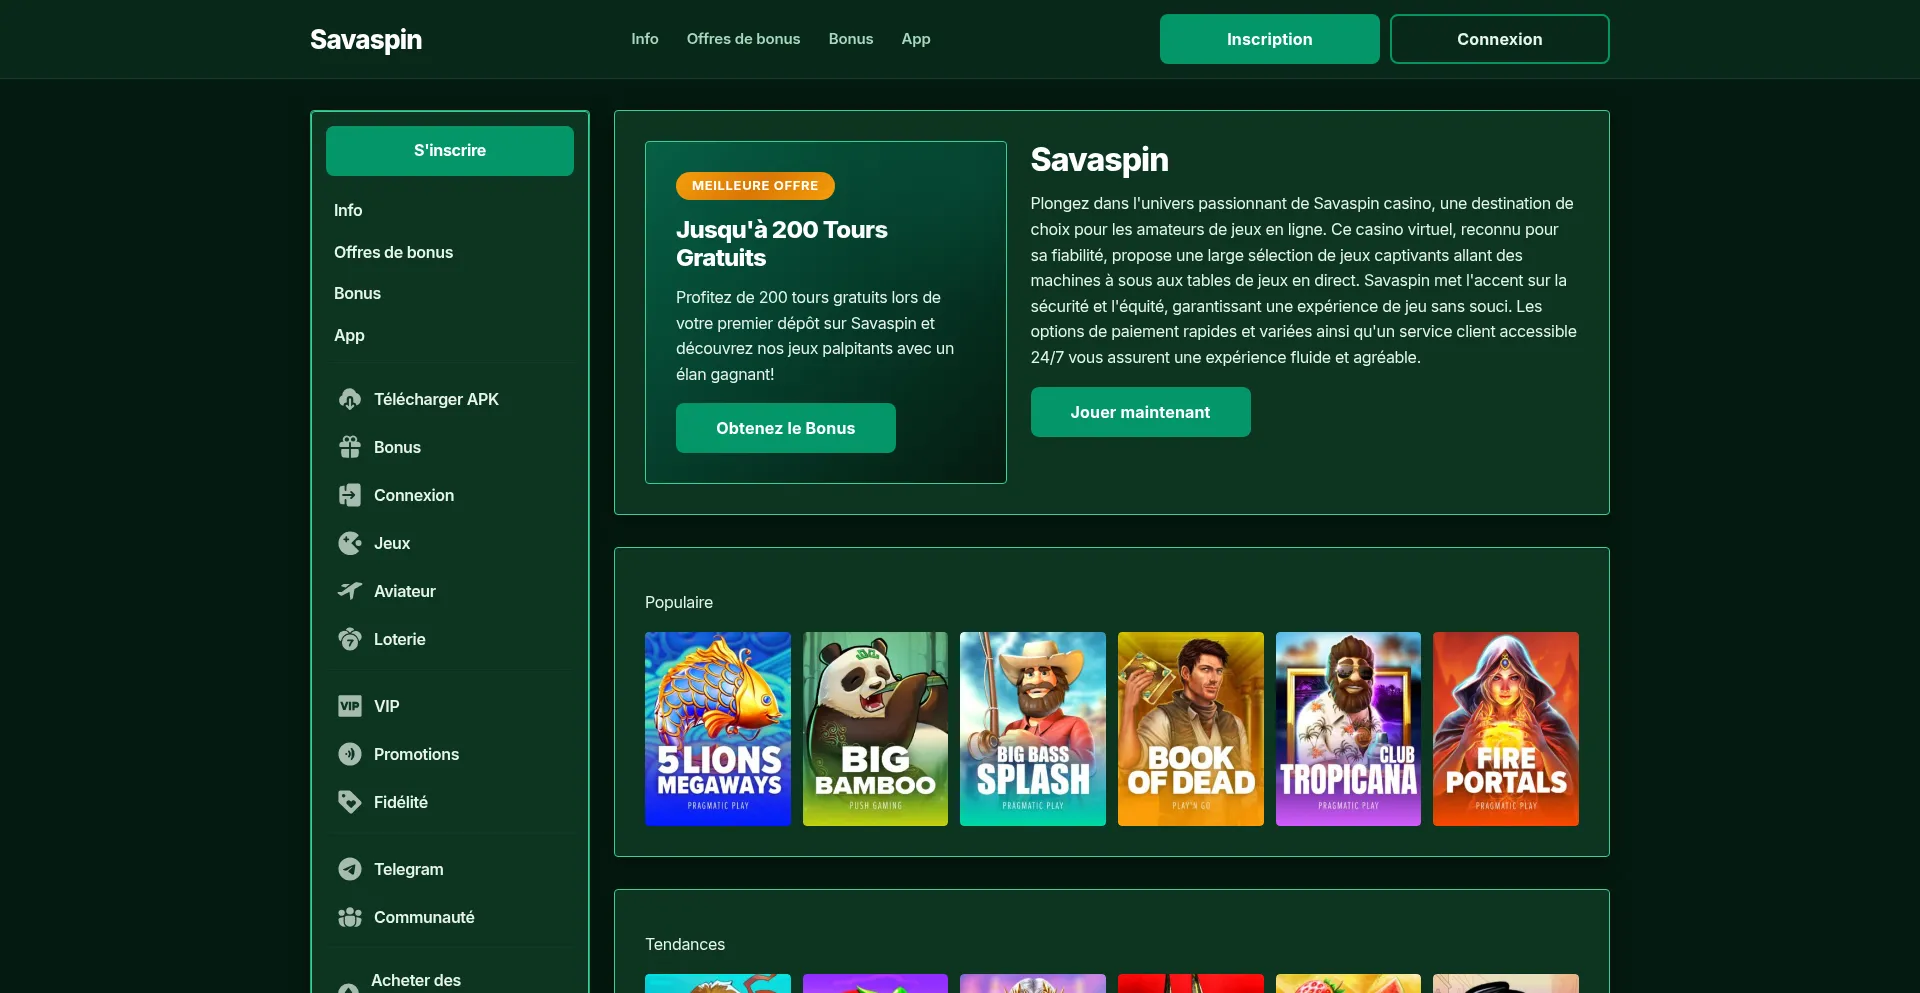Click the Connexion button in header

coord(1500,39)
